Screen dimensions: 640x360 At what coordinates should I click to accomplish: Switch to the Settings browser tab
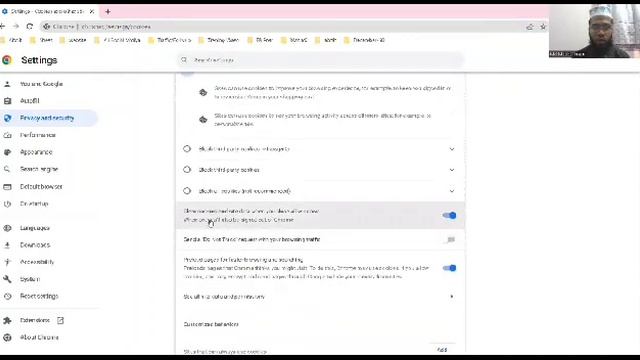[48, 11]
